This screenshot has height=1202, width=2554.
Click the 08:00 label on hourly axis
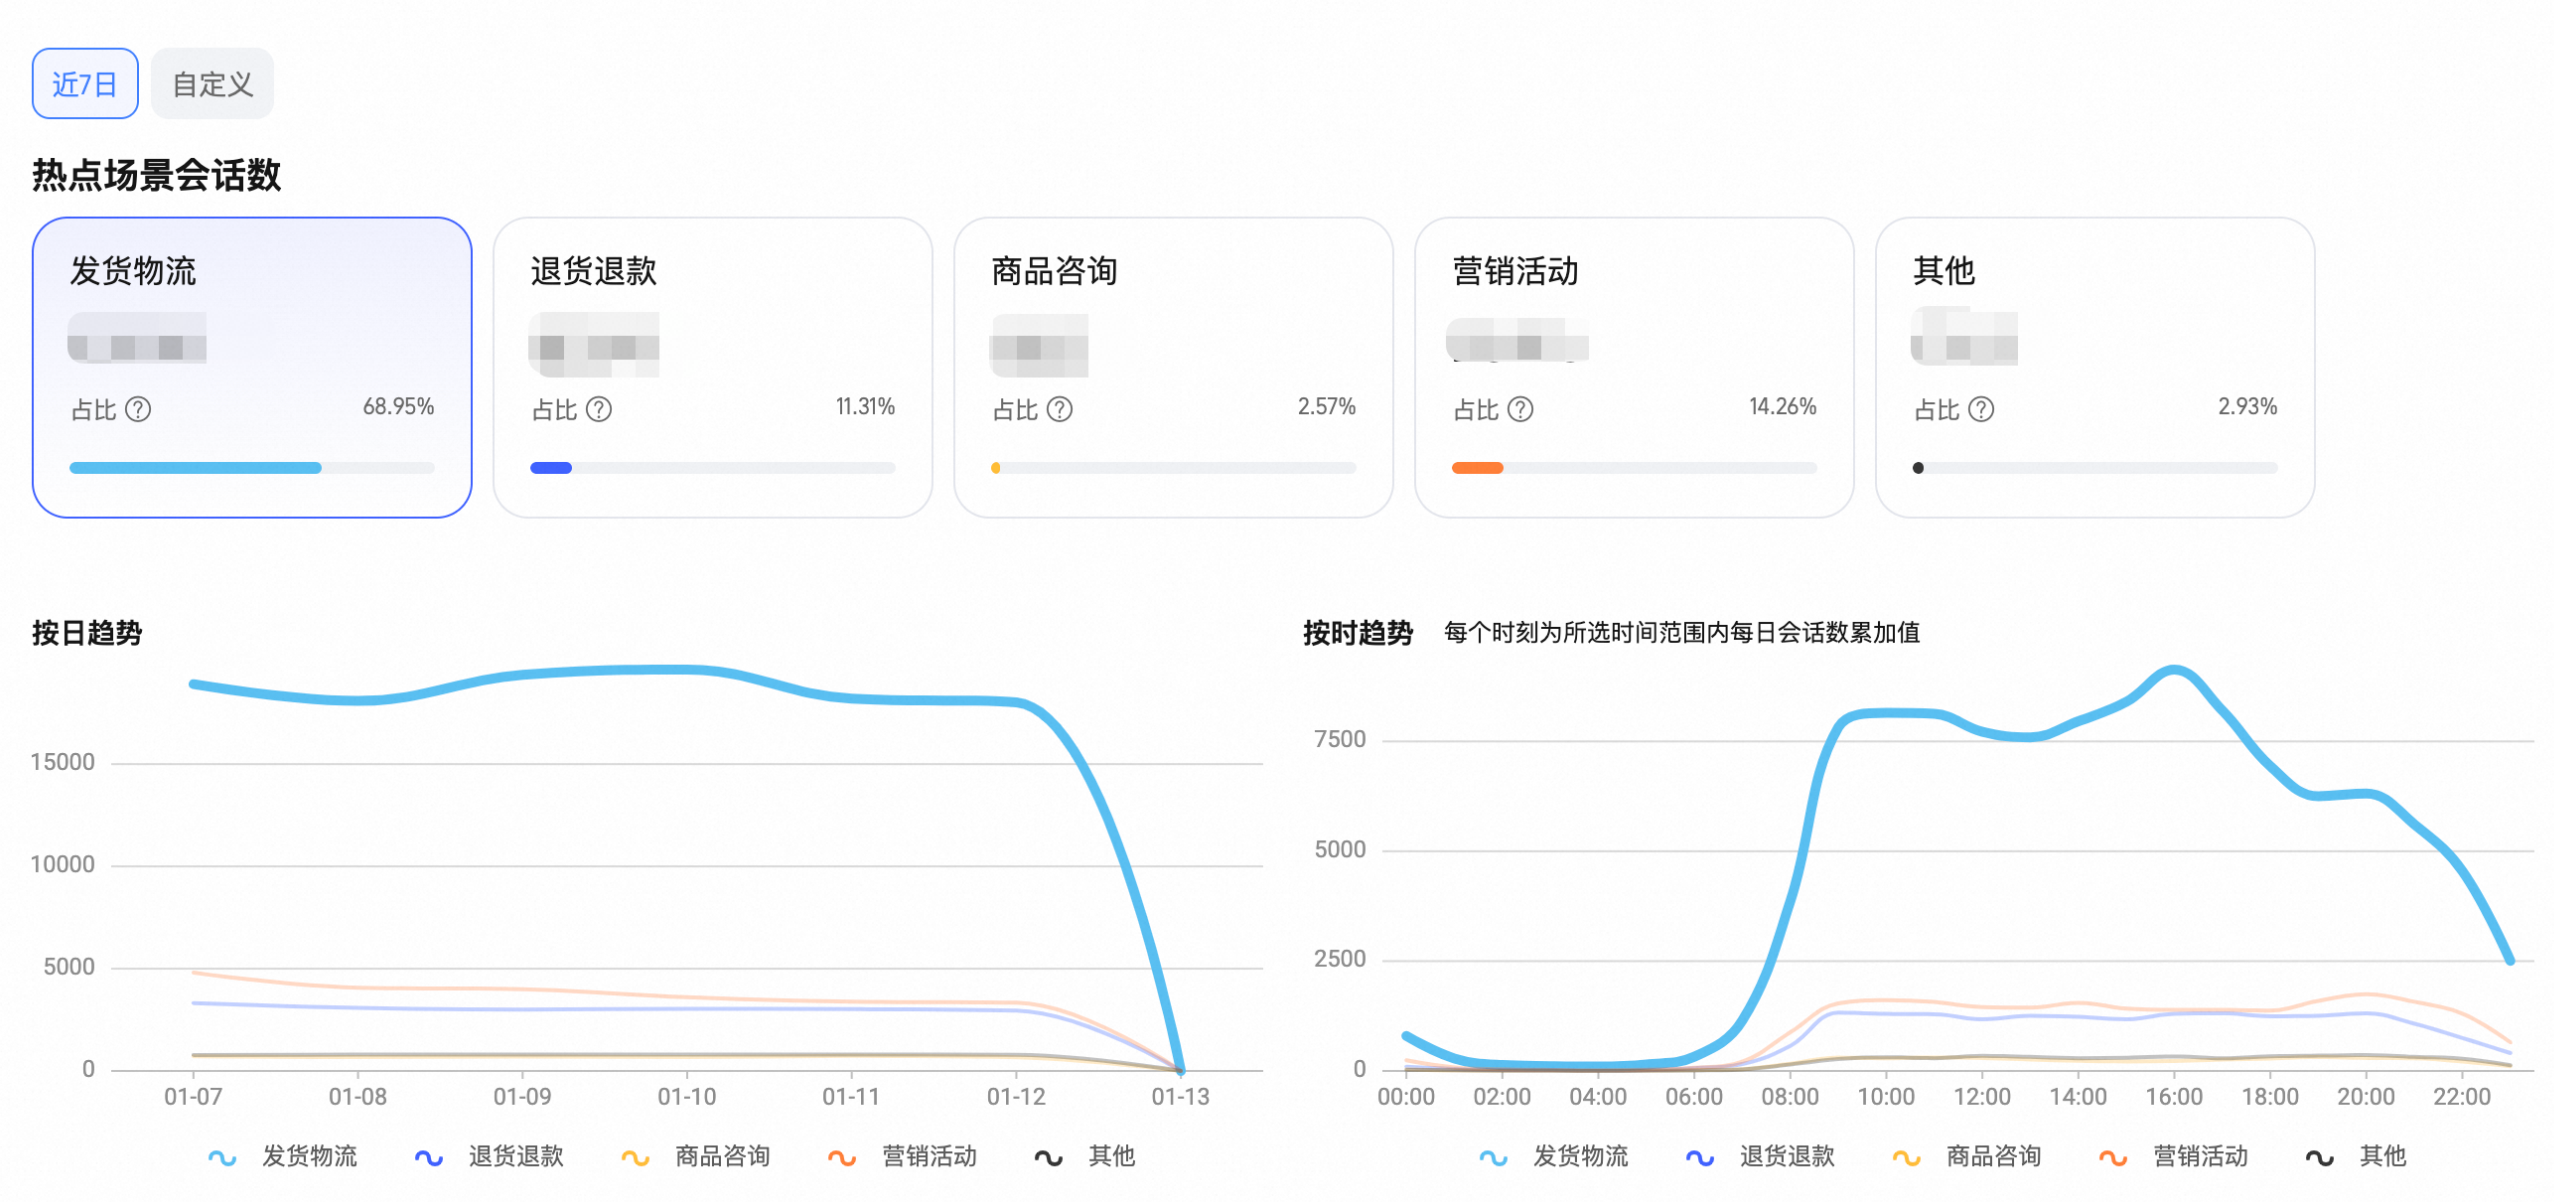1790,1097
